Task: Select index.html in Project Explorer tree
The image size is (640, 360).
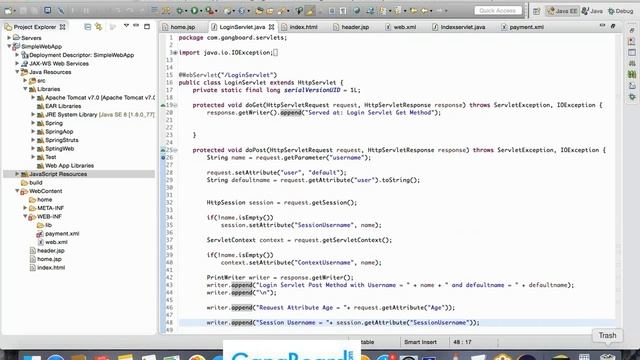Action: [51, 268]
